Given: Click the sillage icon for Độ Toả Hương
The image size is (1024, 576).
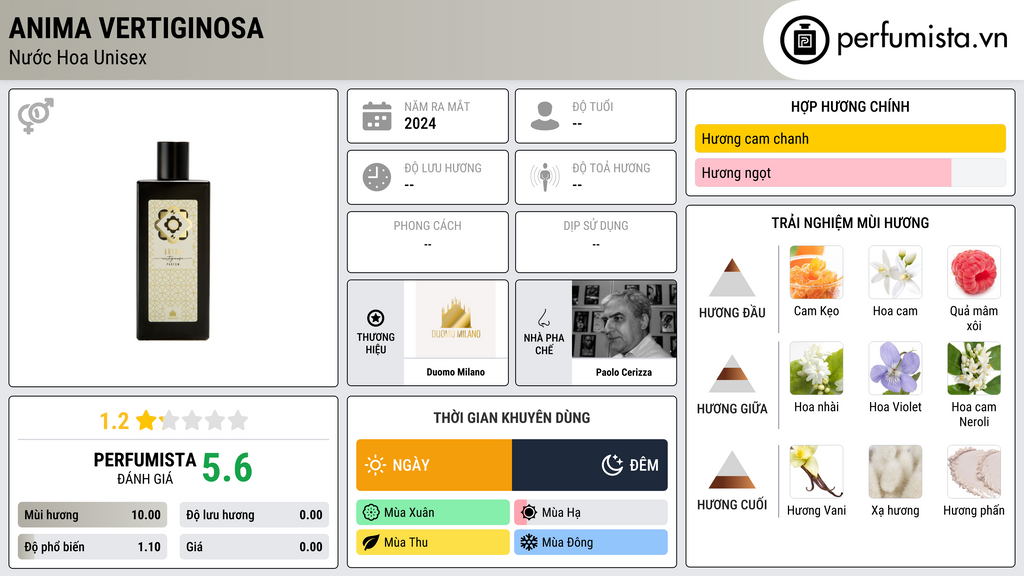Looking at the screenshot, I should [545, 177].
